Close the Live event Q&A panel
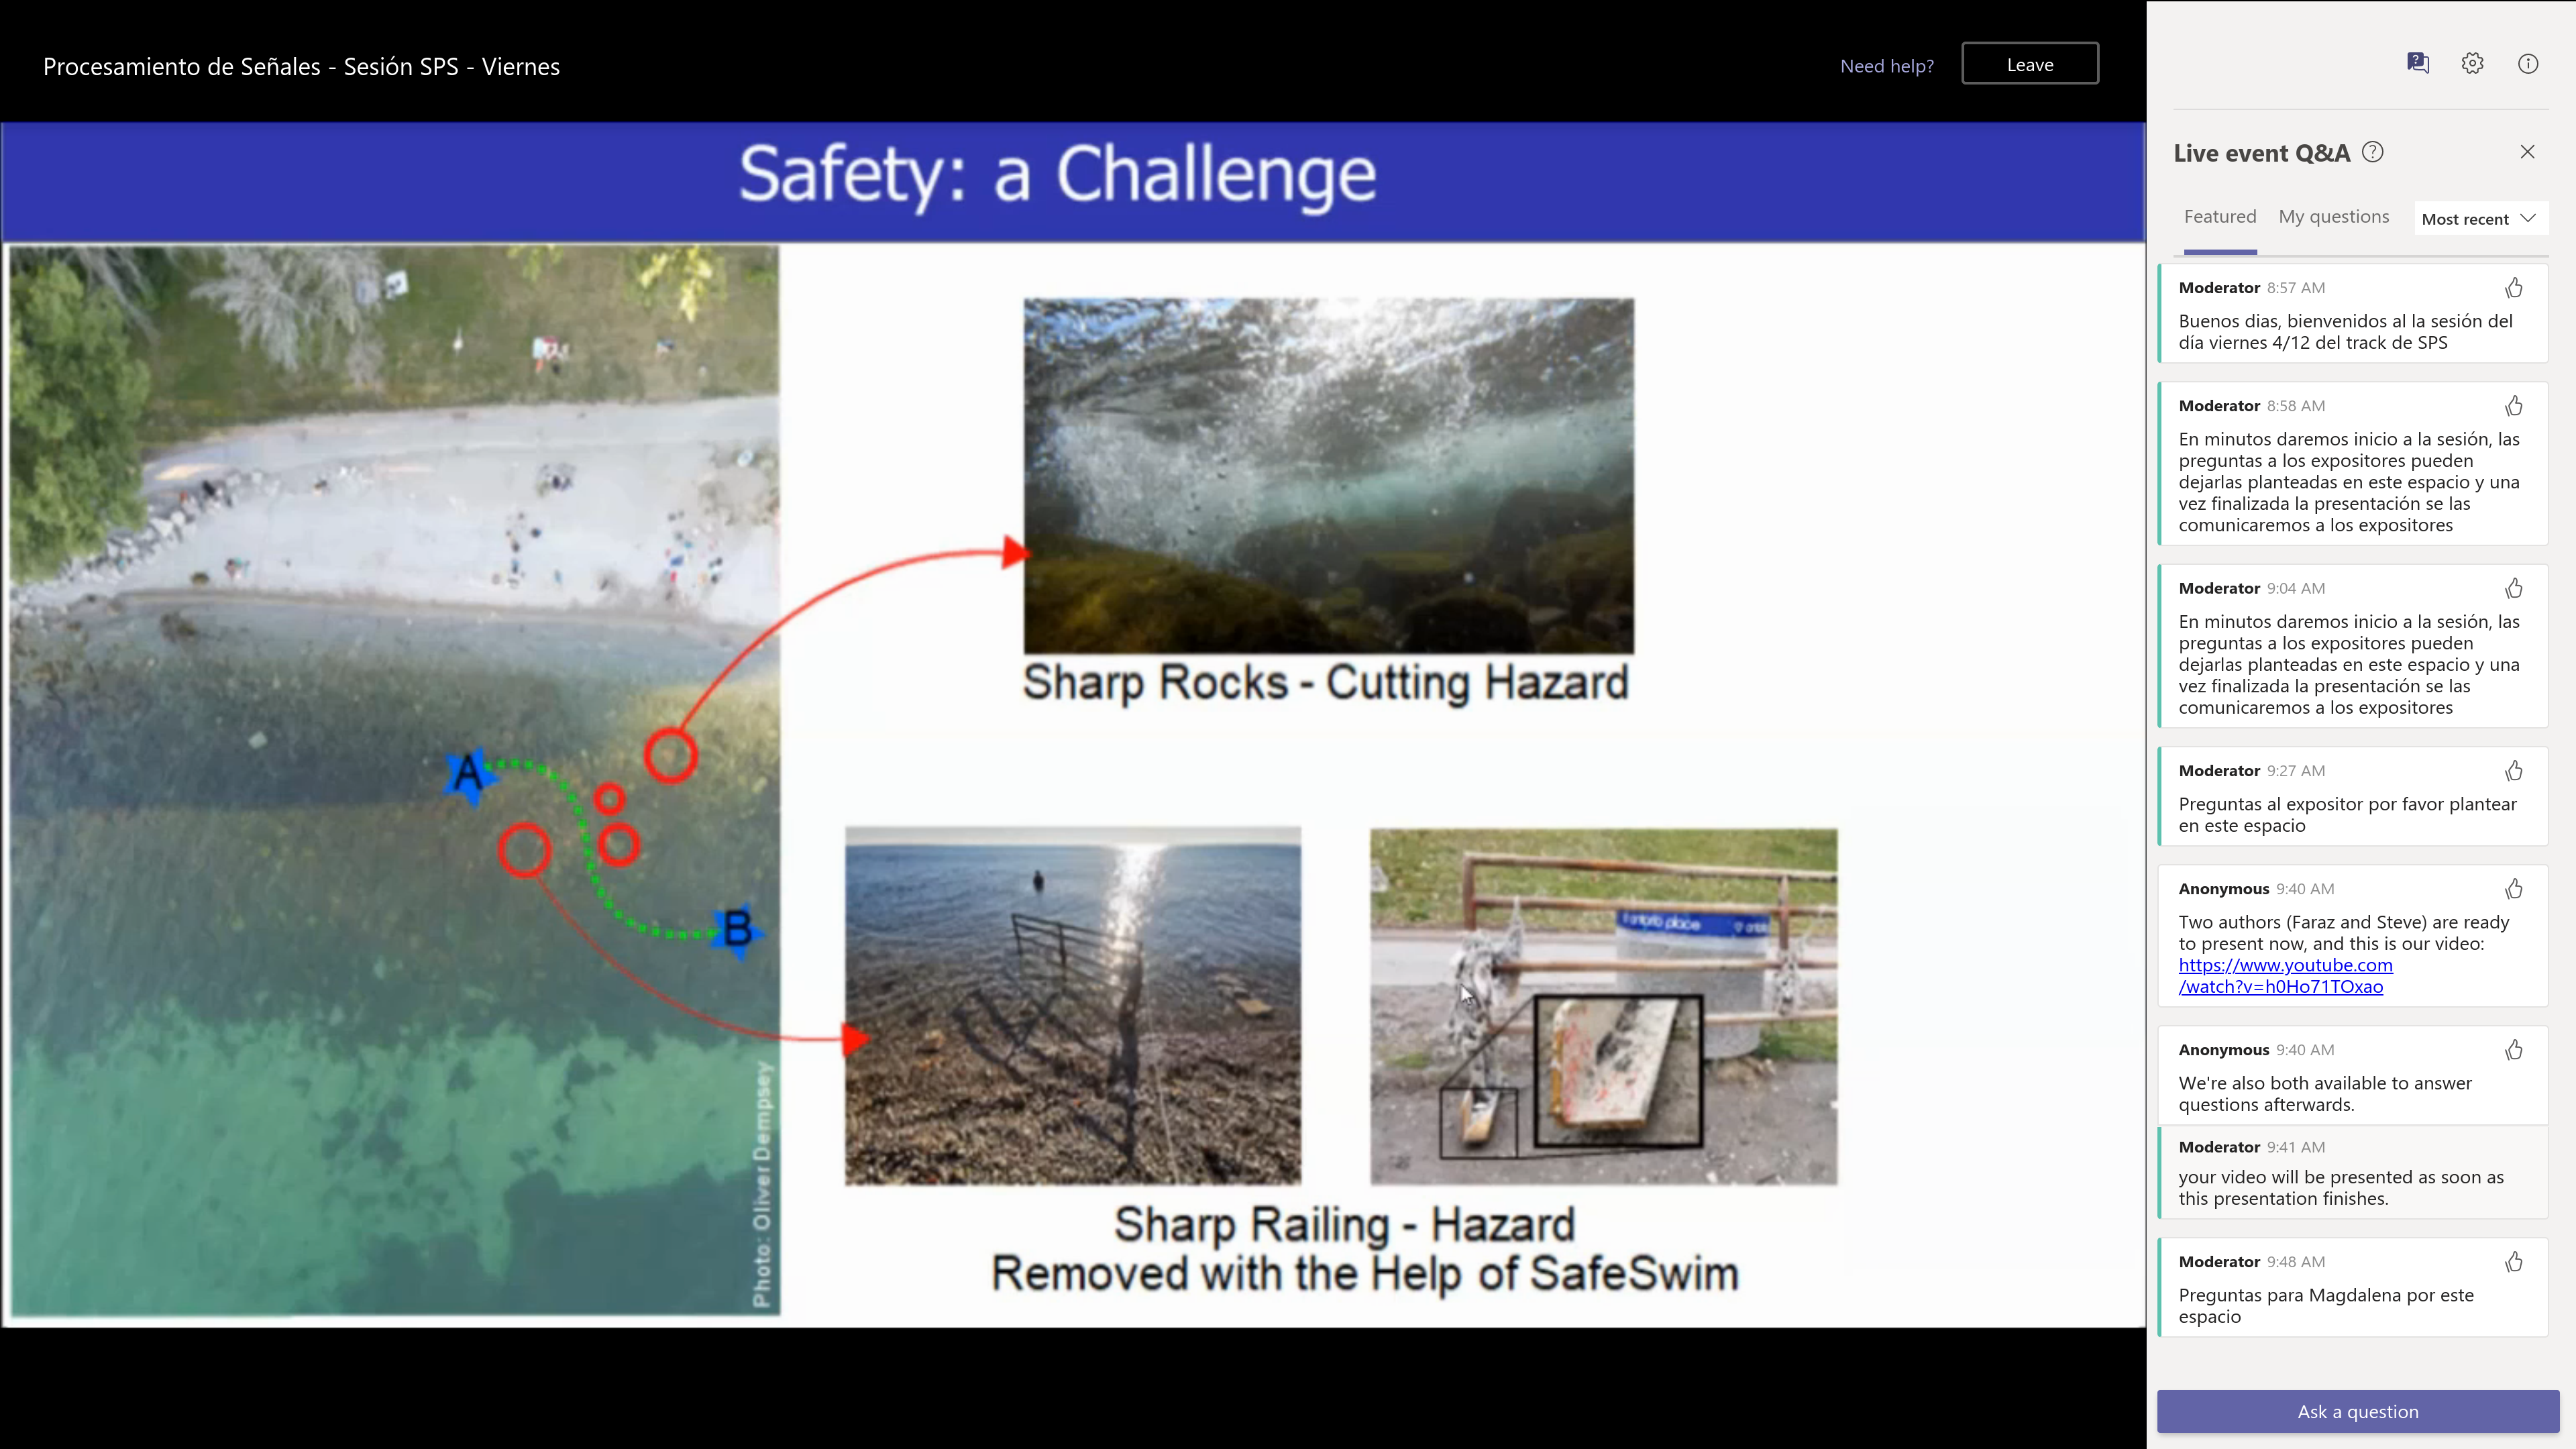Viewport: 2576px width, 1449px height. (x=2527, y=152)
